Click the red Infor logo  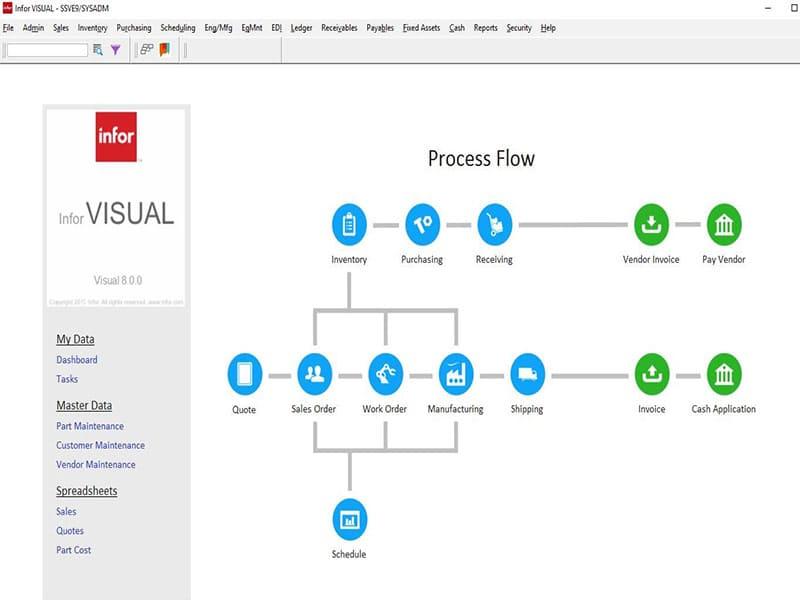coord(116,137)
